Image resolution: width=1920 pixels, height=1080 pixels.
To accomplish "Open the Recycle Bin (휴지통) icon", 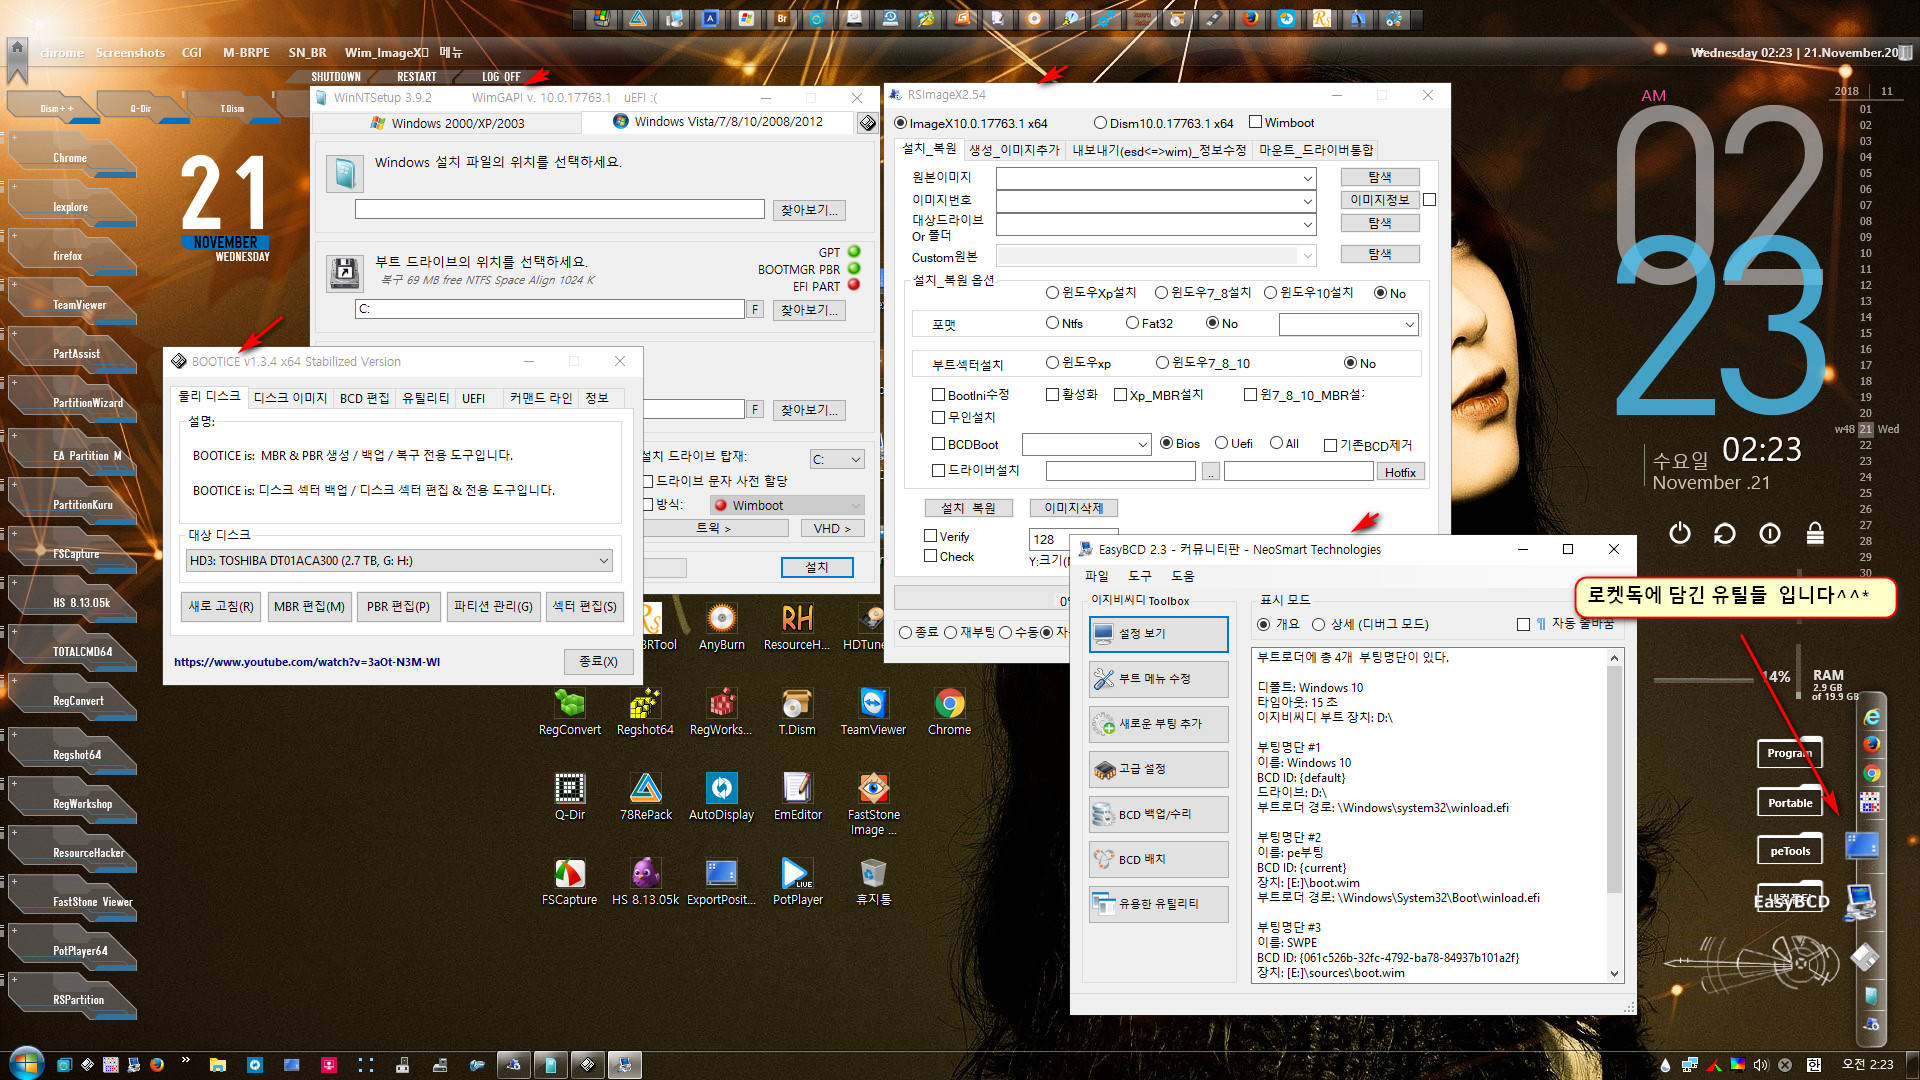I will (873, 882).
